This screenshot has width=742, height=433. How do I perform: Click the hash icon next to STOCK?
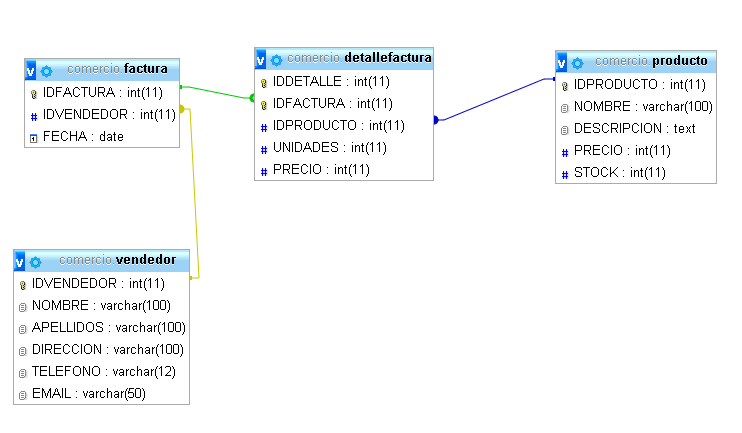[565, 175]
